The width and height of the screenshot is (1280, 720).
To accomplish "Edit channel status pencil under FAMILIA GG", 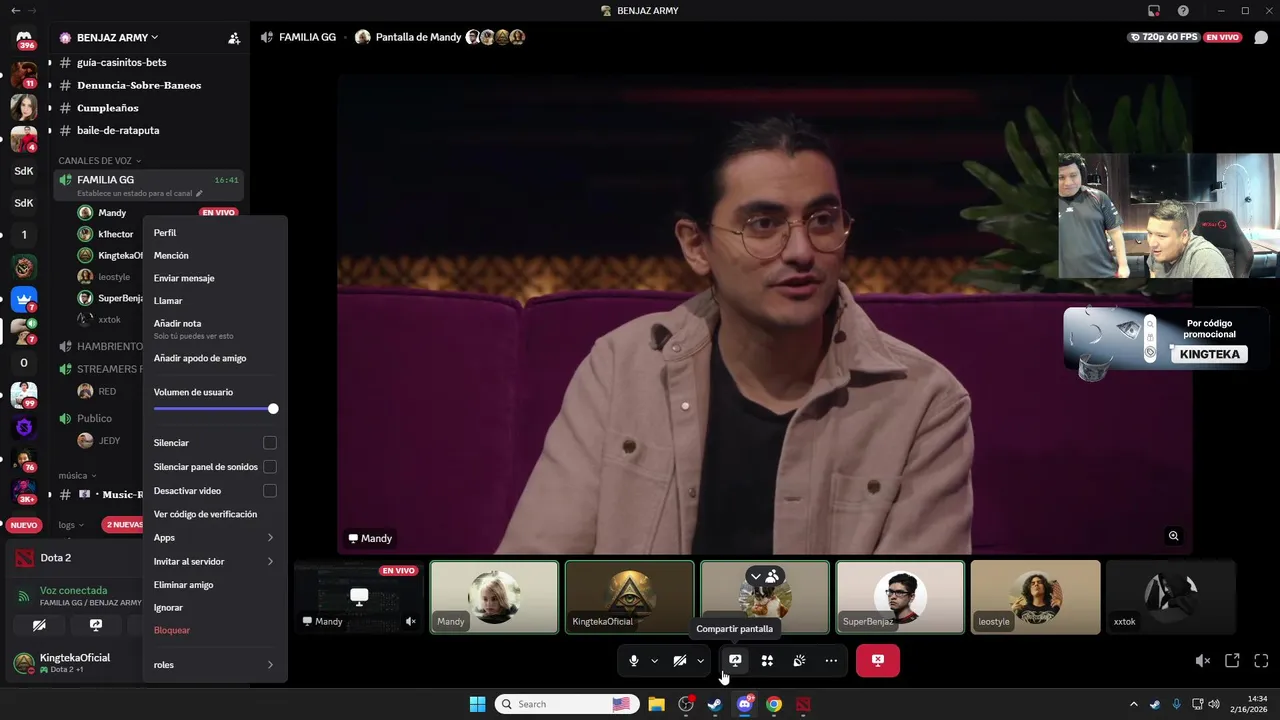I will [199, 193].
